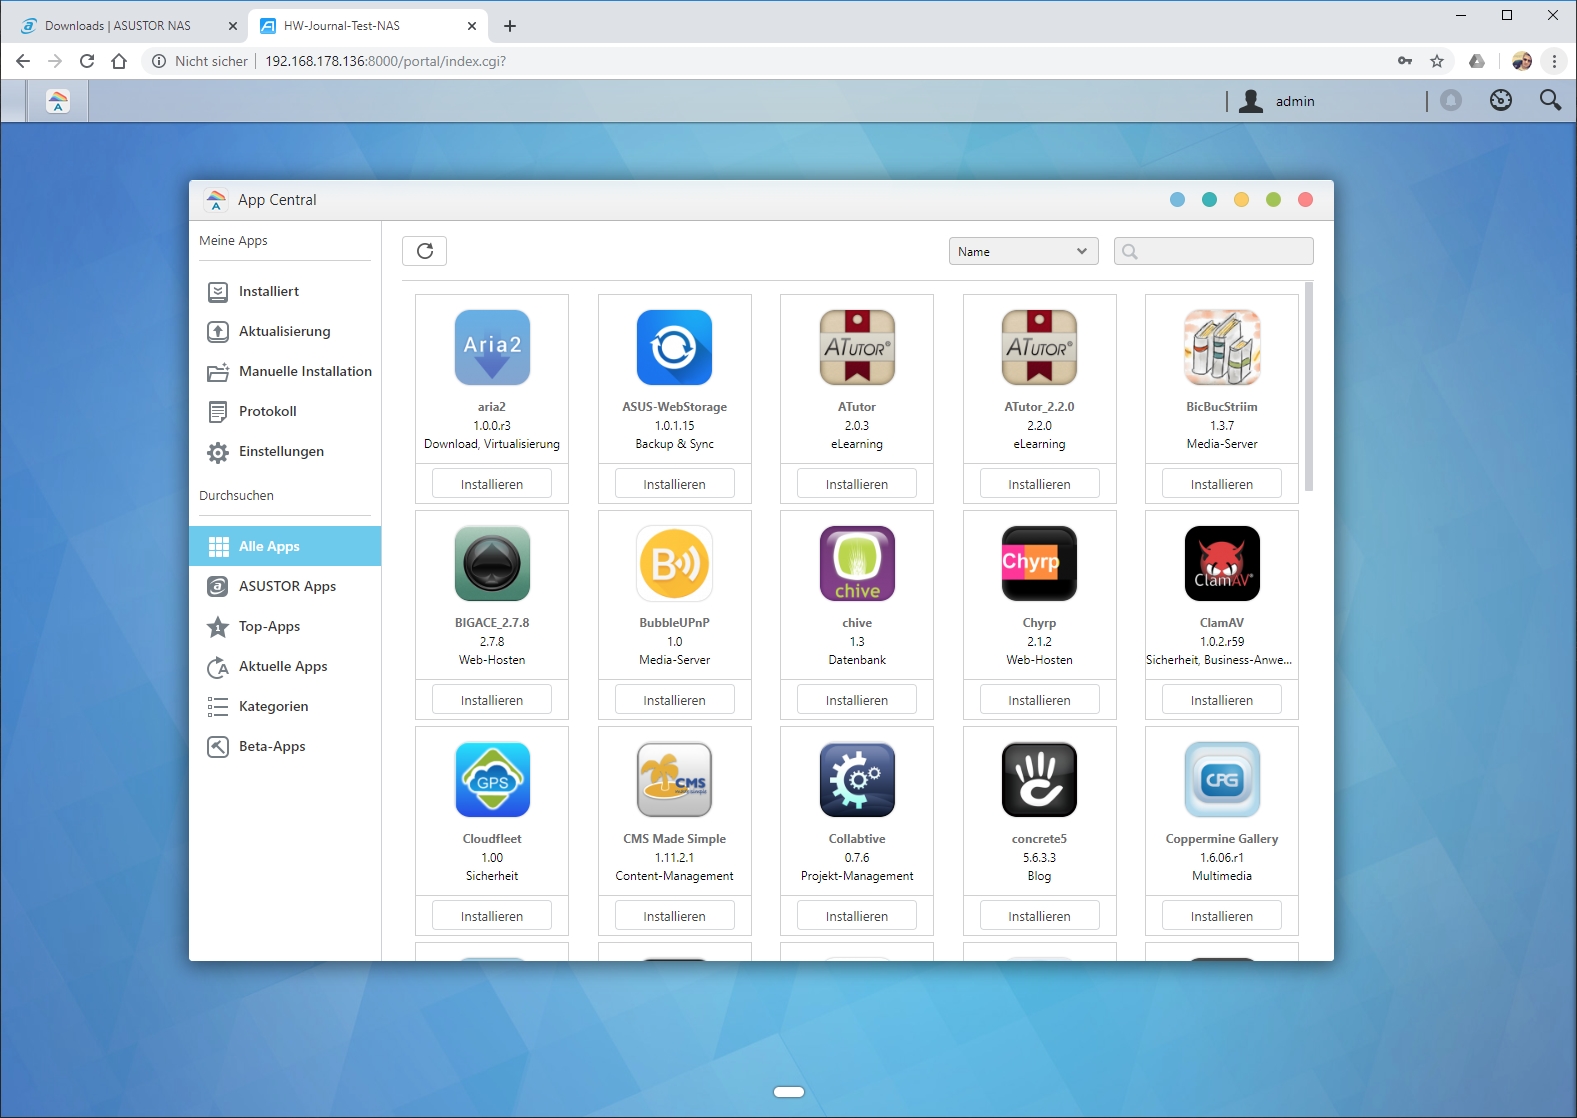The image size is (1577, 1118).
Task: Open a new browser tab
Action: click(510, 26)
